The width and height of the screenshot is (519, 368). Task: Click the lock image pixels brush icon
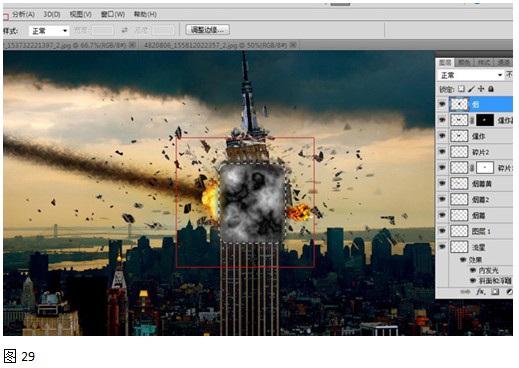tap(471, 89)
